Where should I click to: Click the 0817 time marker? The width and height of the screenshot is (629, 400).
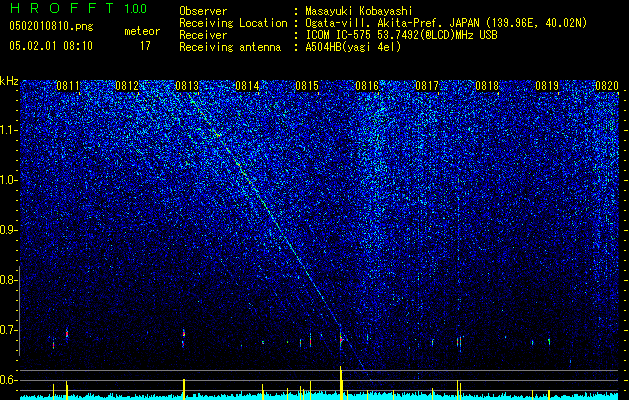tap(427, 86)
